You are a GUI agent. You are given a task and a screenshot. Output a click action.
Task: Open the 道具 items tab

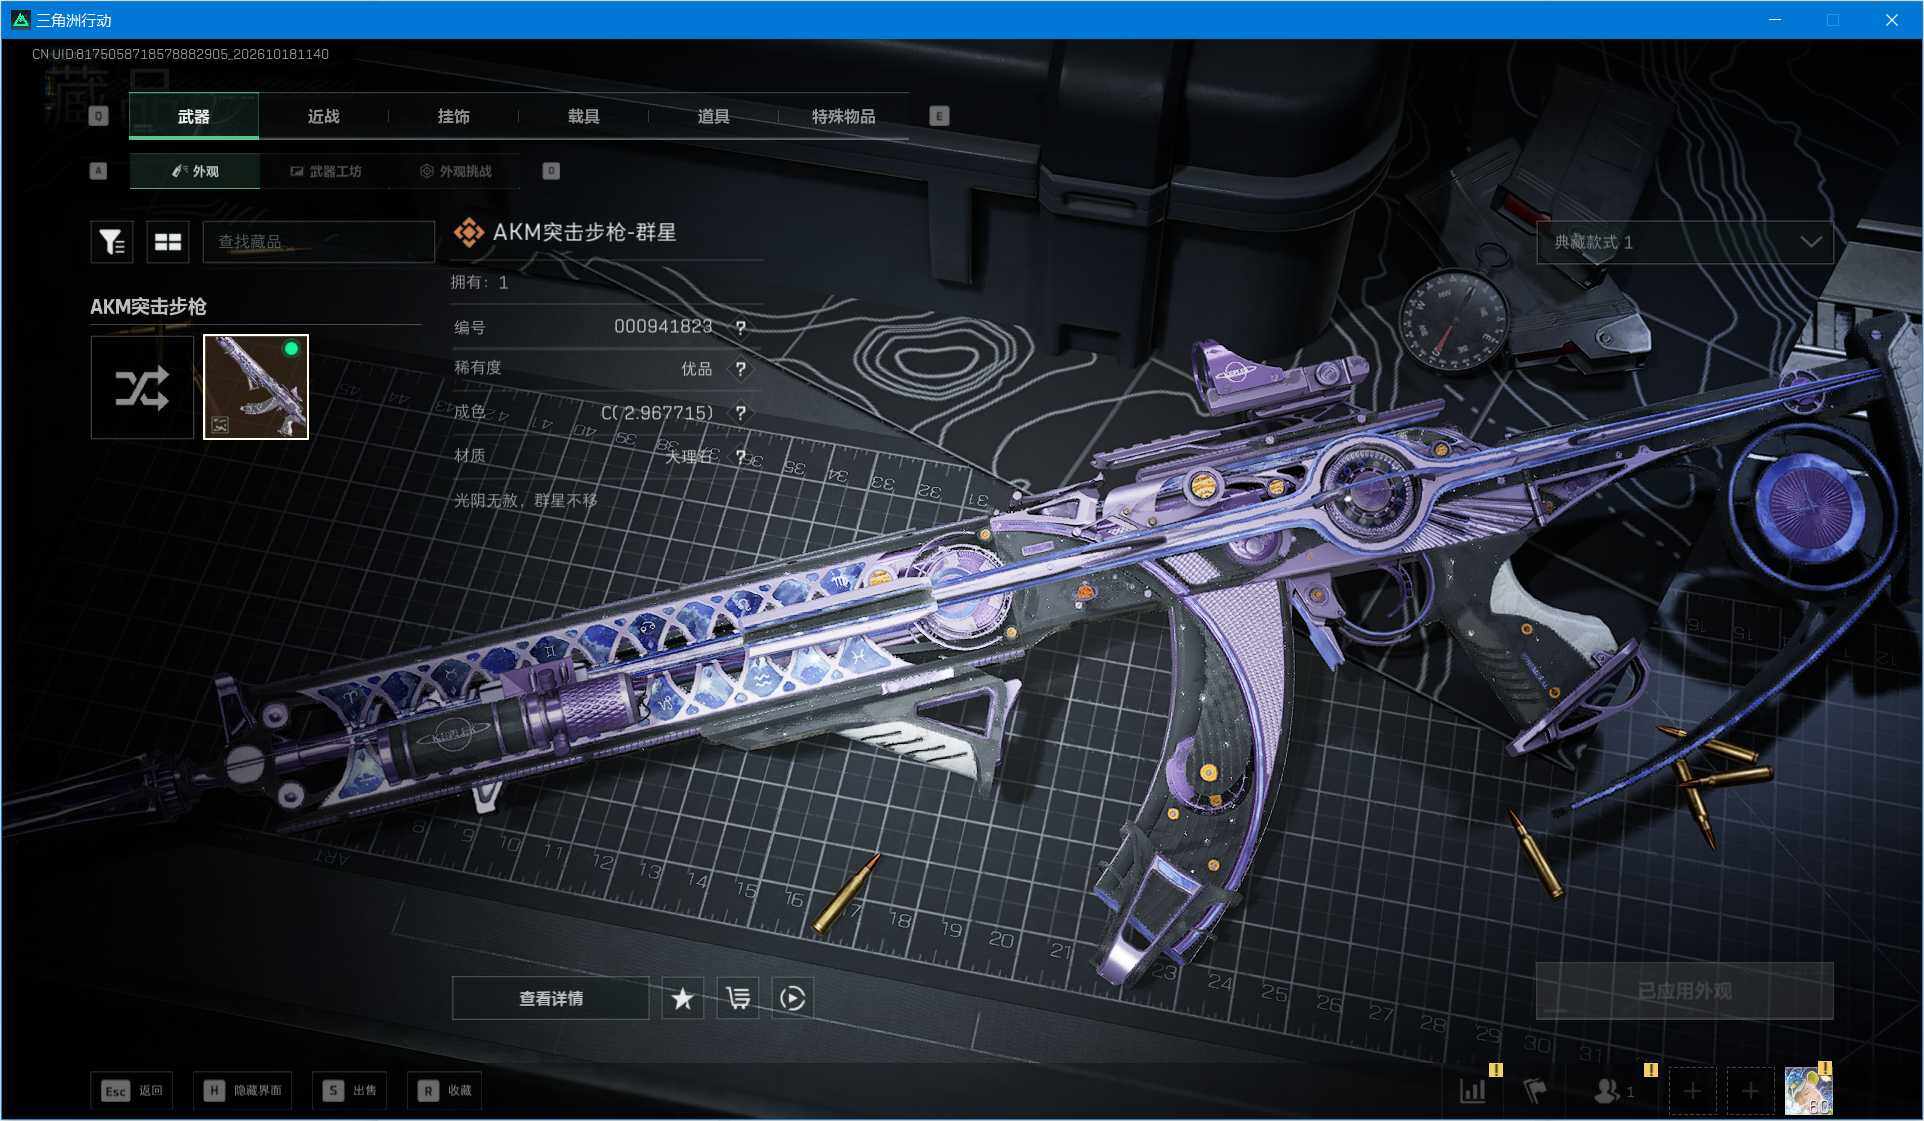[x=713, y=116]
